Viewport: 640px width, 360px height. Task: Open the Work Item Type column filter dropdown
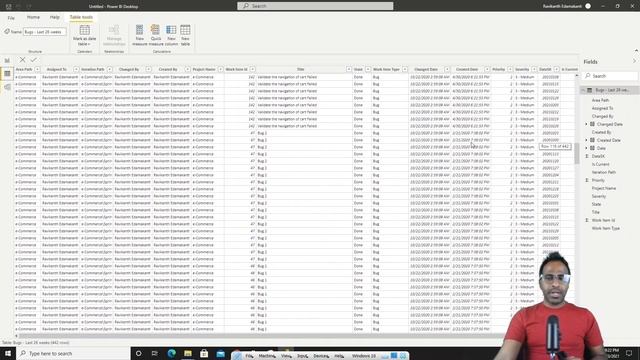tap(405, 69)
